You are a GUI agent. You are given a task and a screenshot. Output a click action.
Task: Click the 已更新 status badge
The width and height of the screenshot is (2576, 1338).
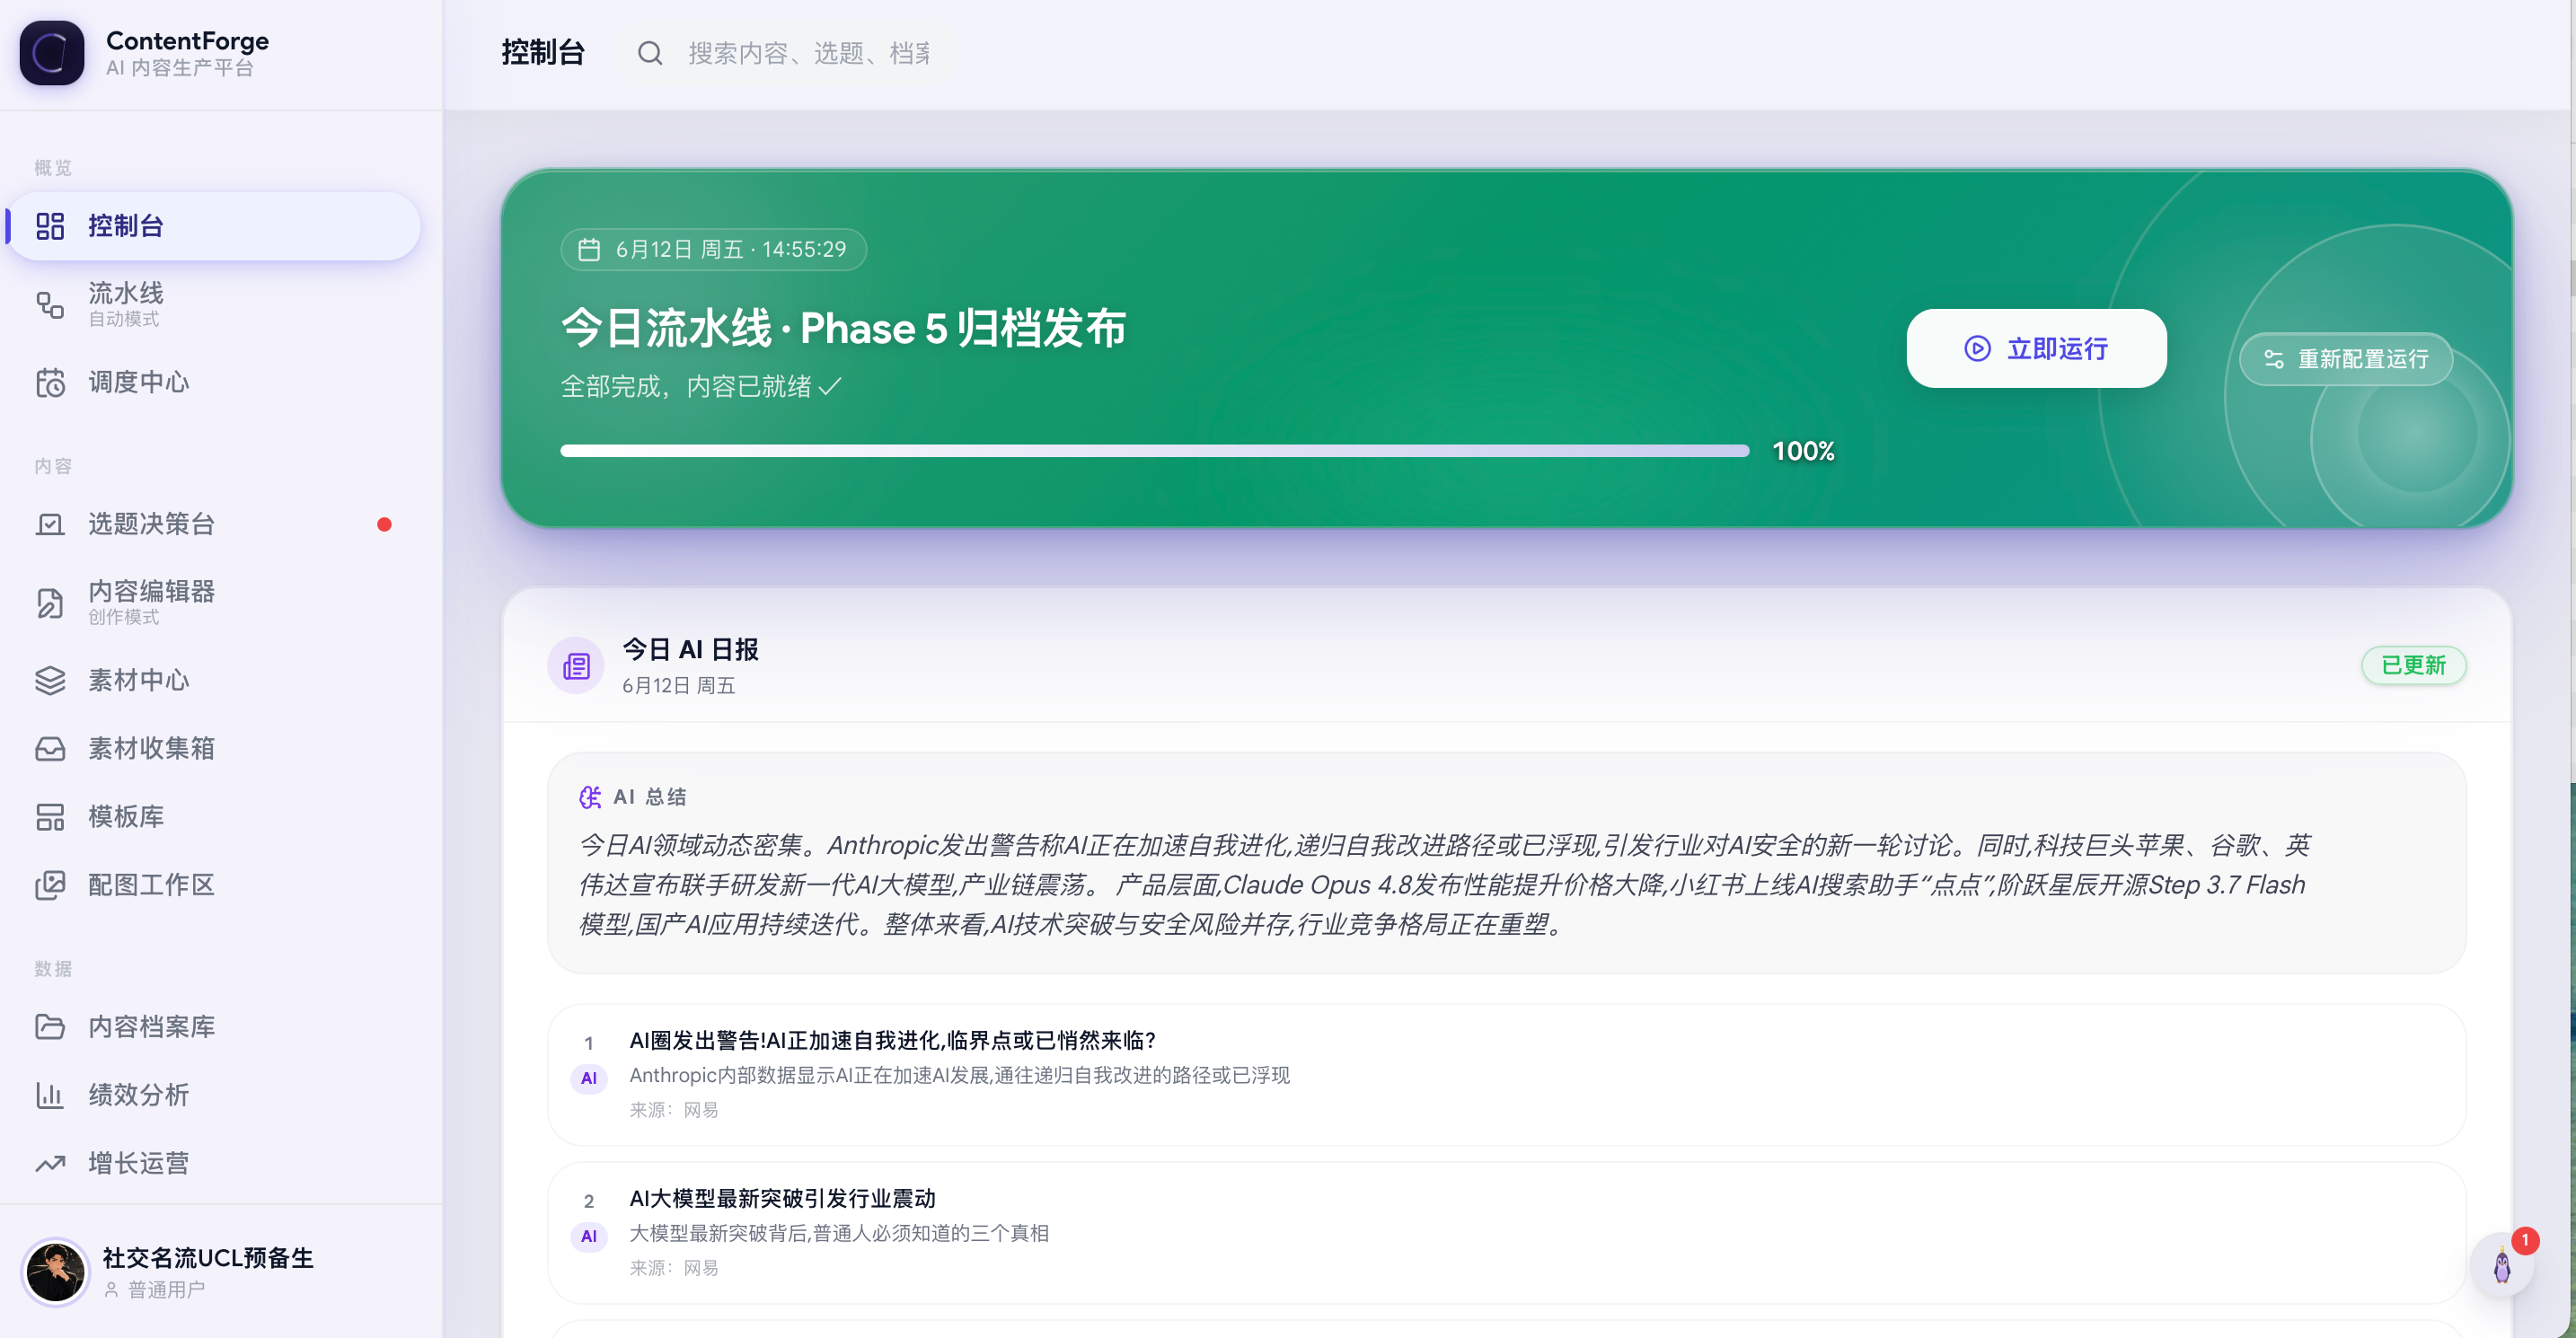[2413, 666]
